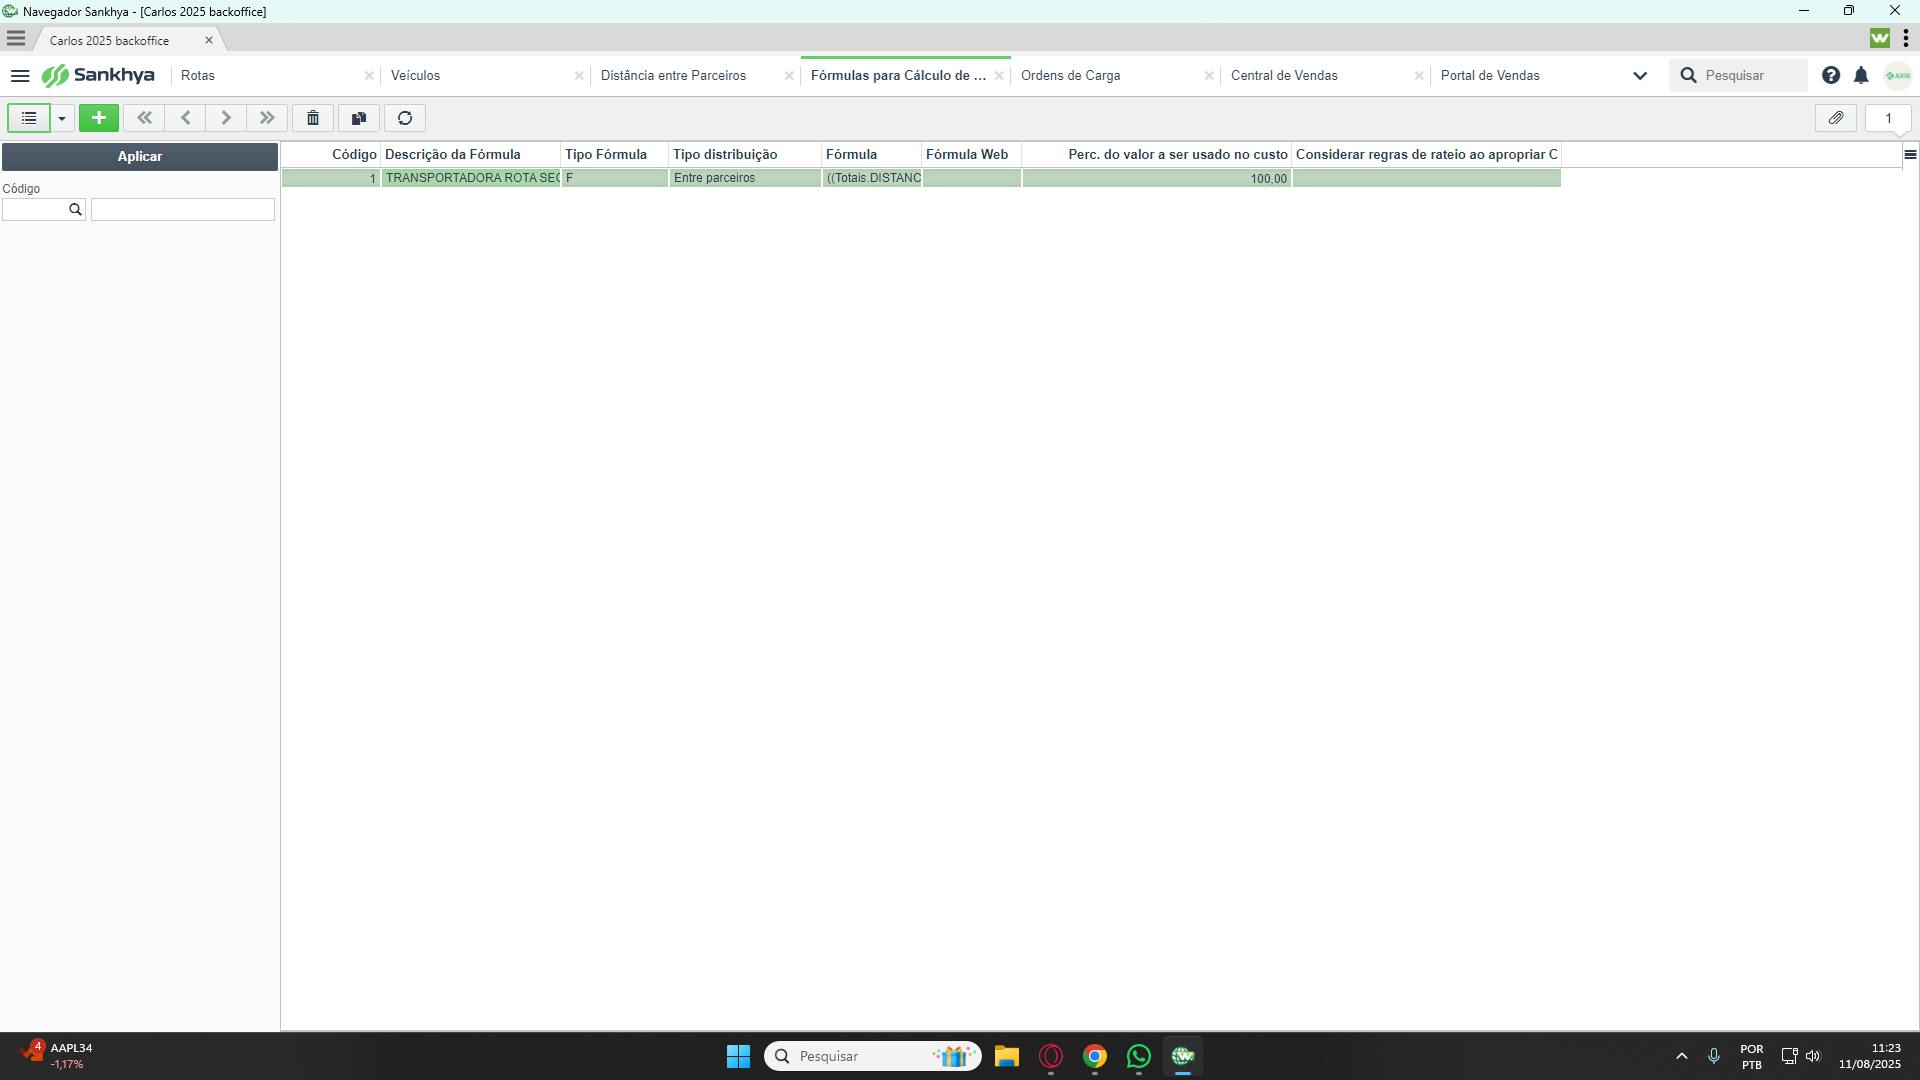Image resolution: width=1920 pixels, height=1080 pixels.
Task: Switch to Portal de Vendas tab
Action: point(1490,76)
